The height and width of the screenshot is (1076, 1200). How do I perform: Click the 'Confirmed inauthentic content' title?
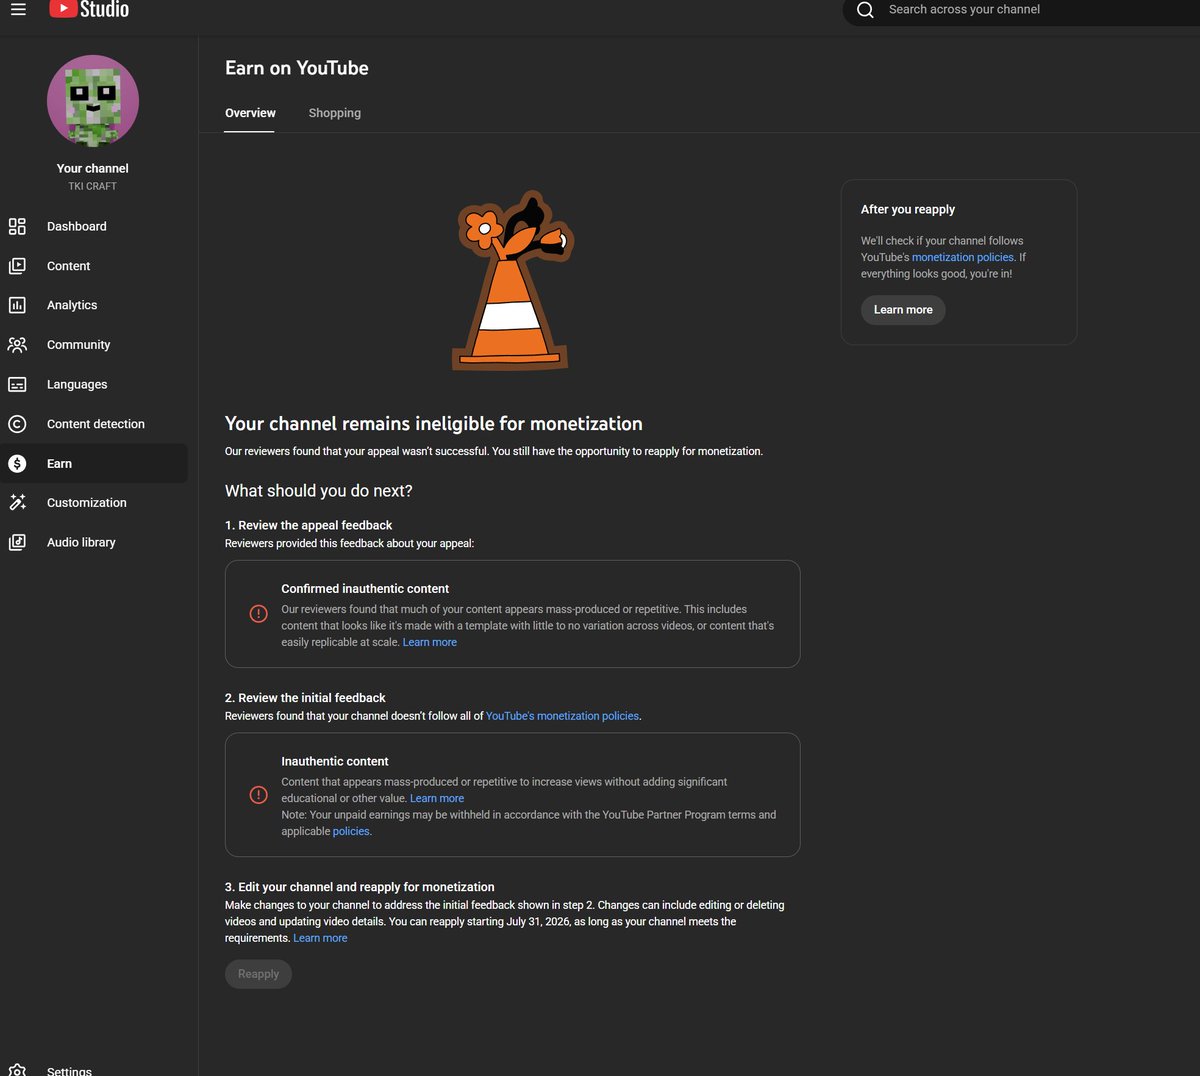(365, 589)
